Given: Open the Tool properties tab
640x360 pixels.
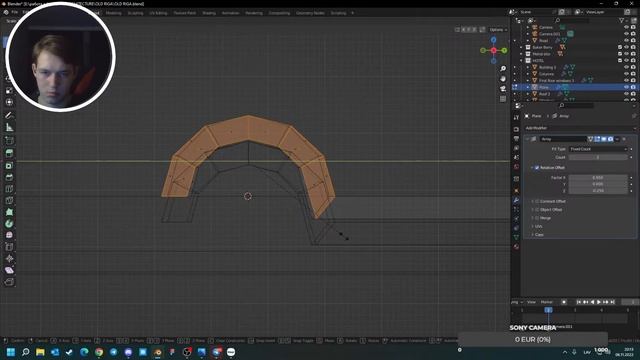Looking at the screenshot, I should tap(516, 117).
